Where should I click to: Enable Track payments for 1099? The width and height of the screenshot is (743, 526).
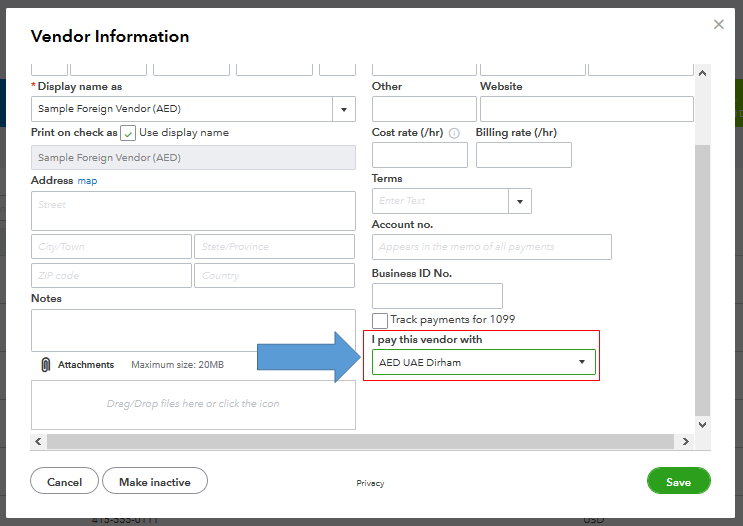[380, 320]
